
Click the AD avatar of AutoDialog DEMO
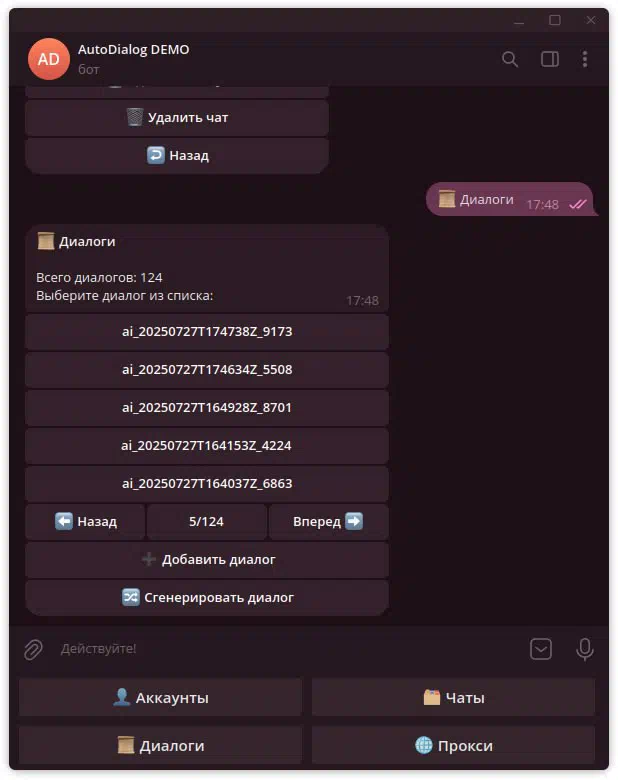click(48, 59)
